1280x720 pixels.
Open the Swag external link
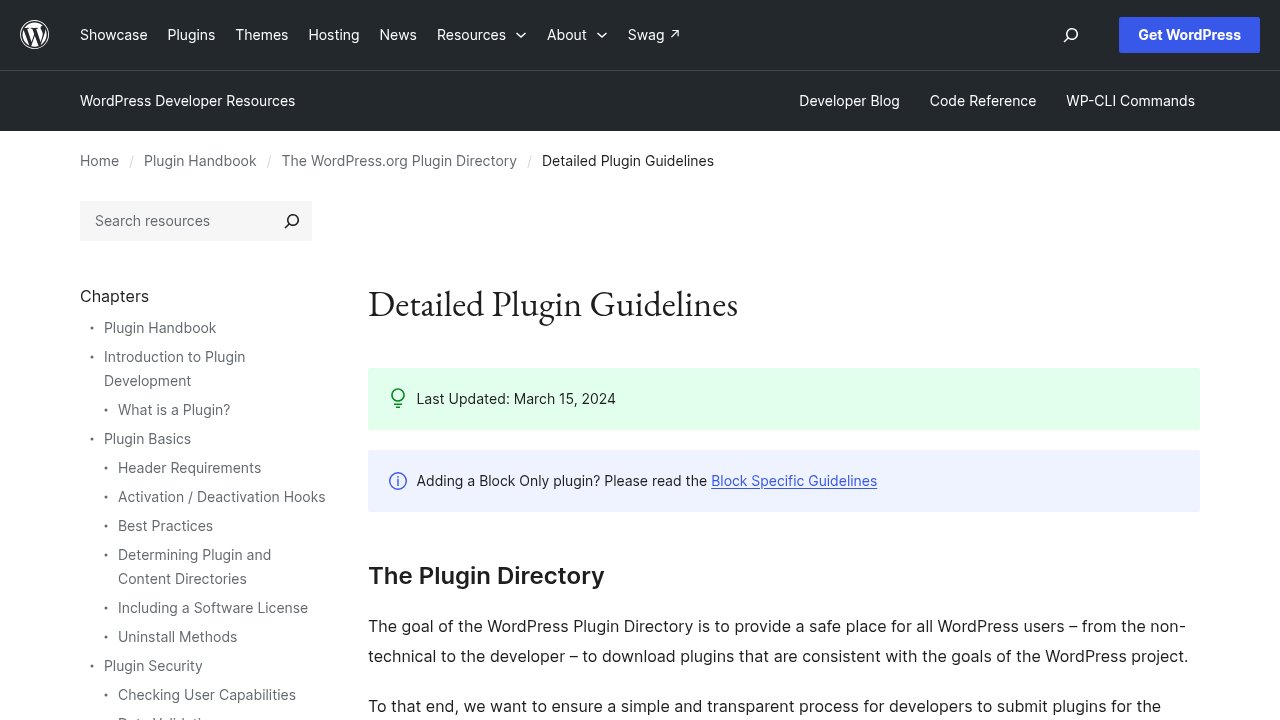point(654,35)
